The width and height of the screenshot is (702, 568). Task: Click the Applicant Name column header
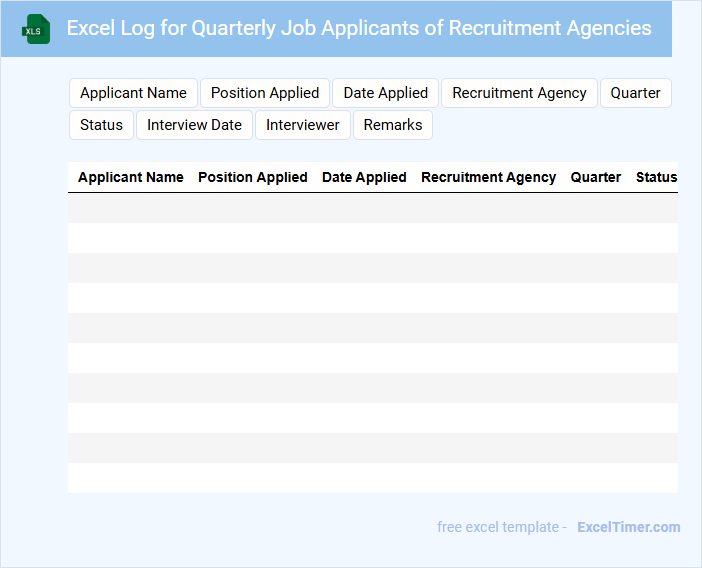pos(131,177)
